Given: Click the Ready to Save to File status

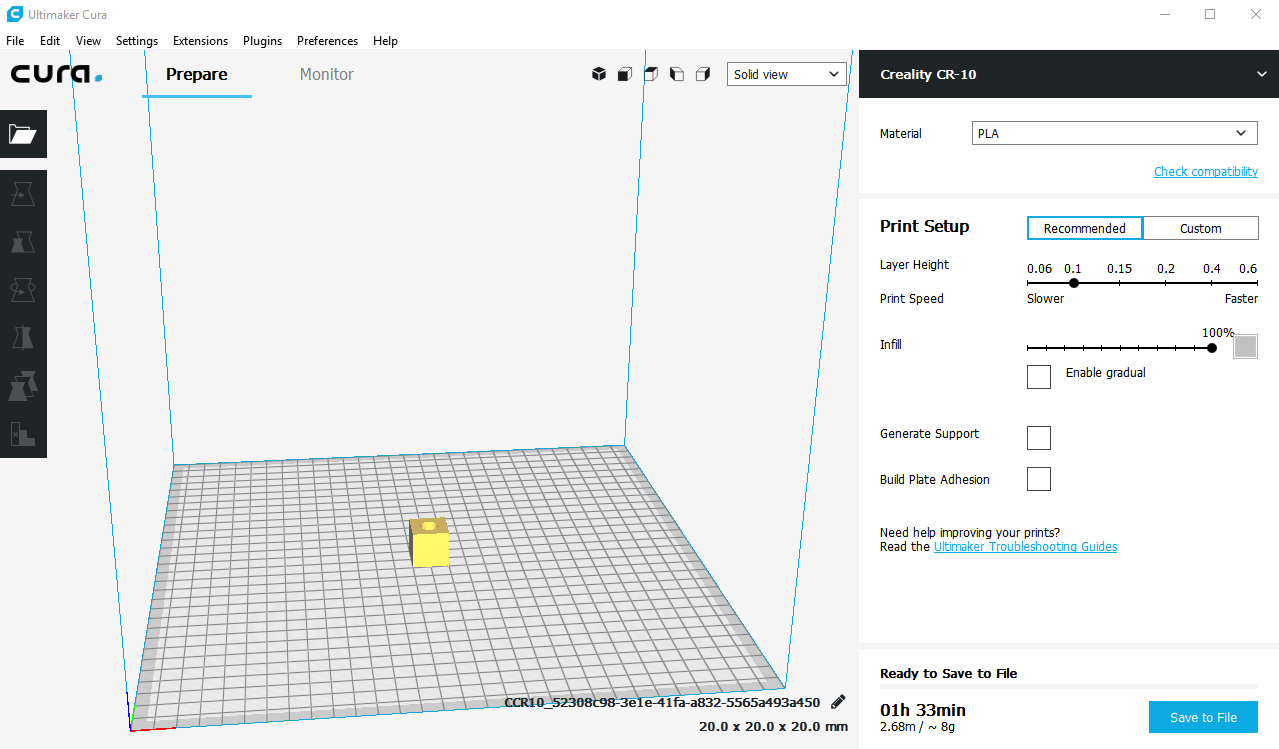Looking at the screenshot, I should tap(948, 673).
